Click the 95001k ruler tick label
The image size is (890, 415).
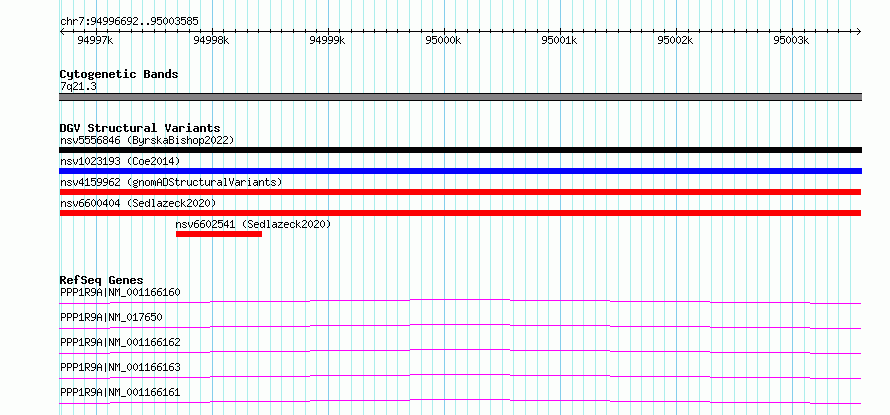[559, 41]
